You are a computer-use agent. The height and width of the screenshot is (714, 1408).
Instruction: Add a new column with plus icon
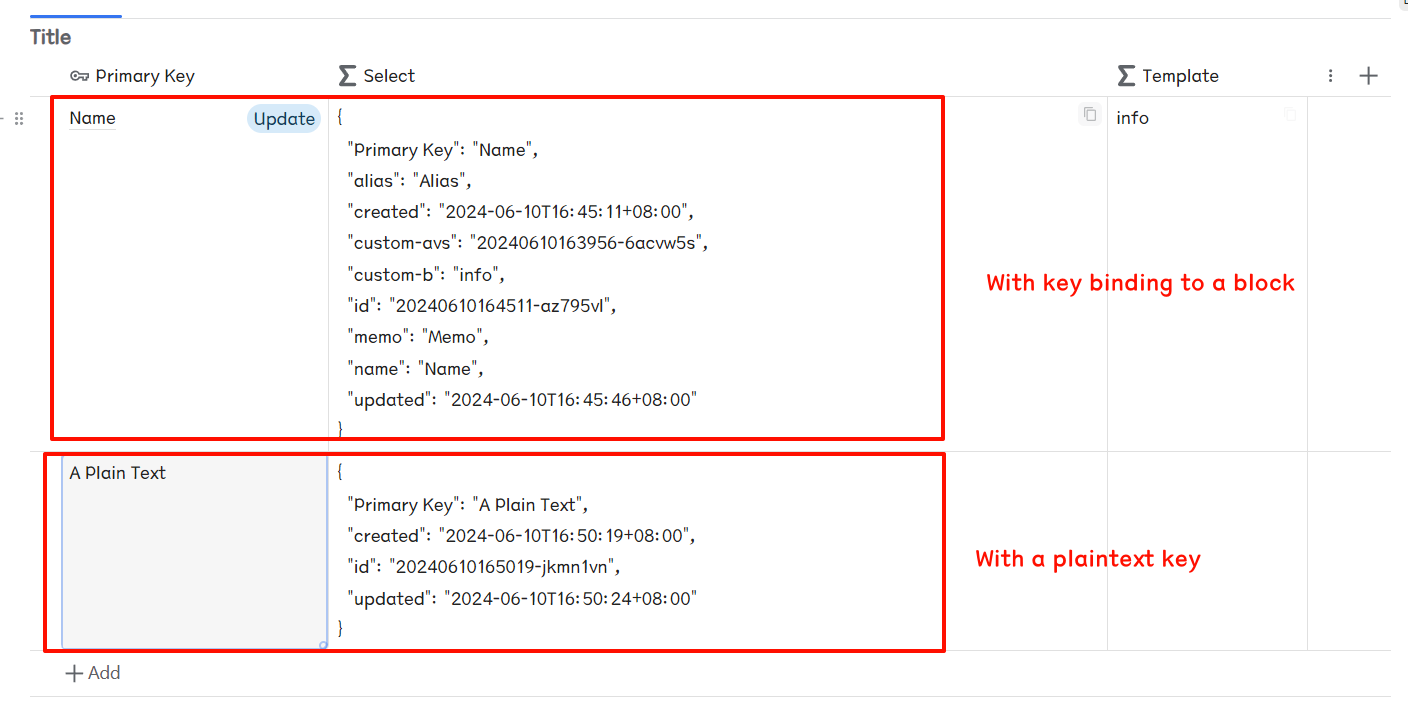pos(1369,76)
